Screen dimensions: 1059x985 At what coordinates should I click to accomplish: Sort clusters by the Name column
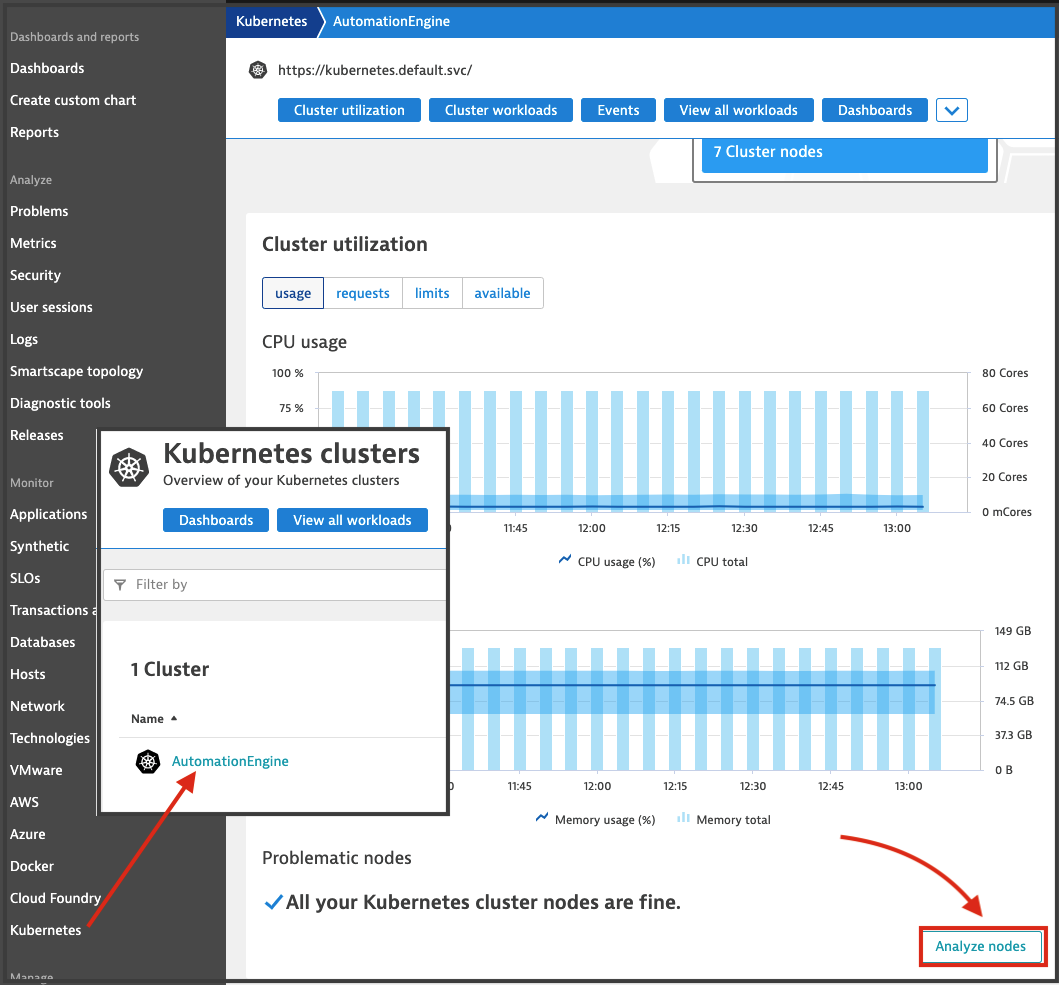[x=154, y=719]
